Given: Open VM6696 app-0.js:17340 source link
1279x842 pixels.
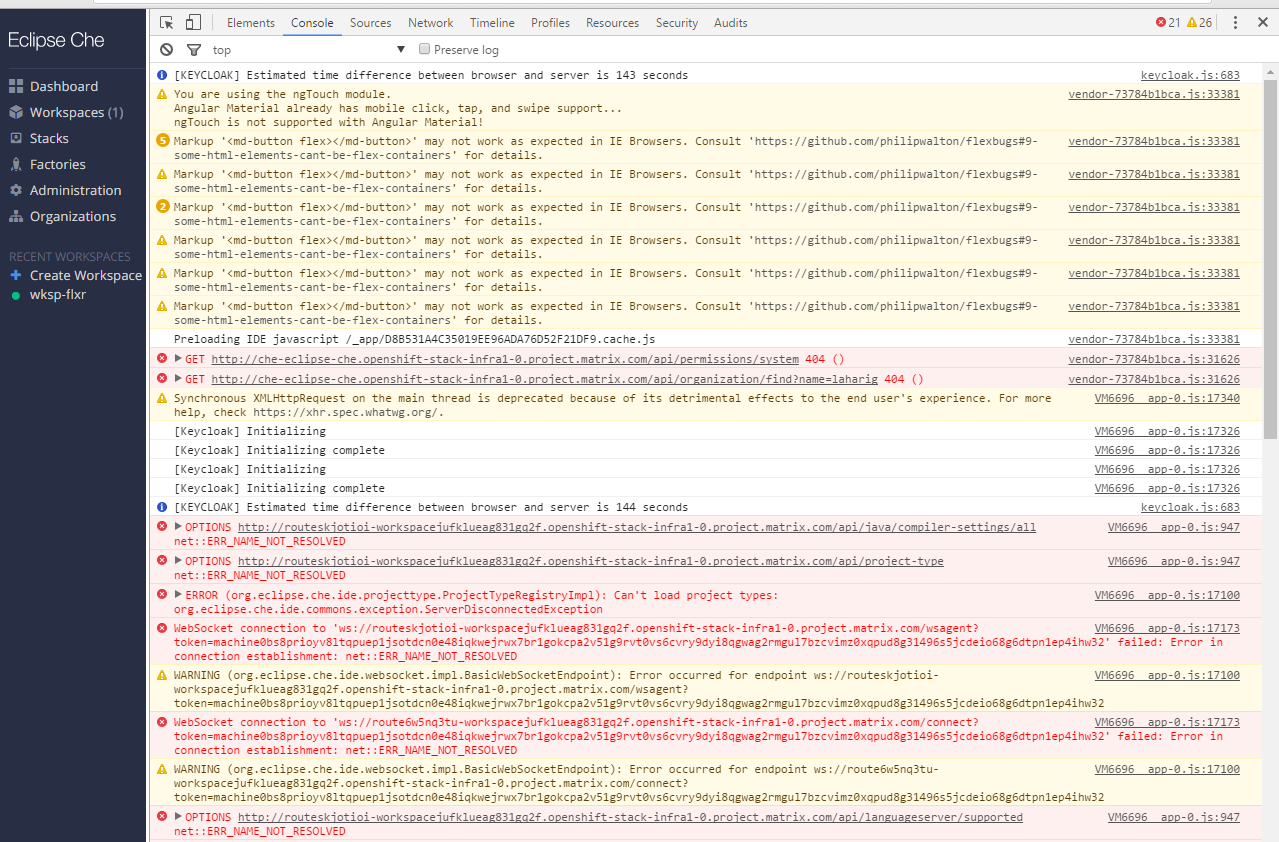Looking at the screenshot, I should (x=1167, y=398).
